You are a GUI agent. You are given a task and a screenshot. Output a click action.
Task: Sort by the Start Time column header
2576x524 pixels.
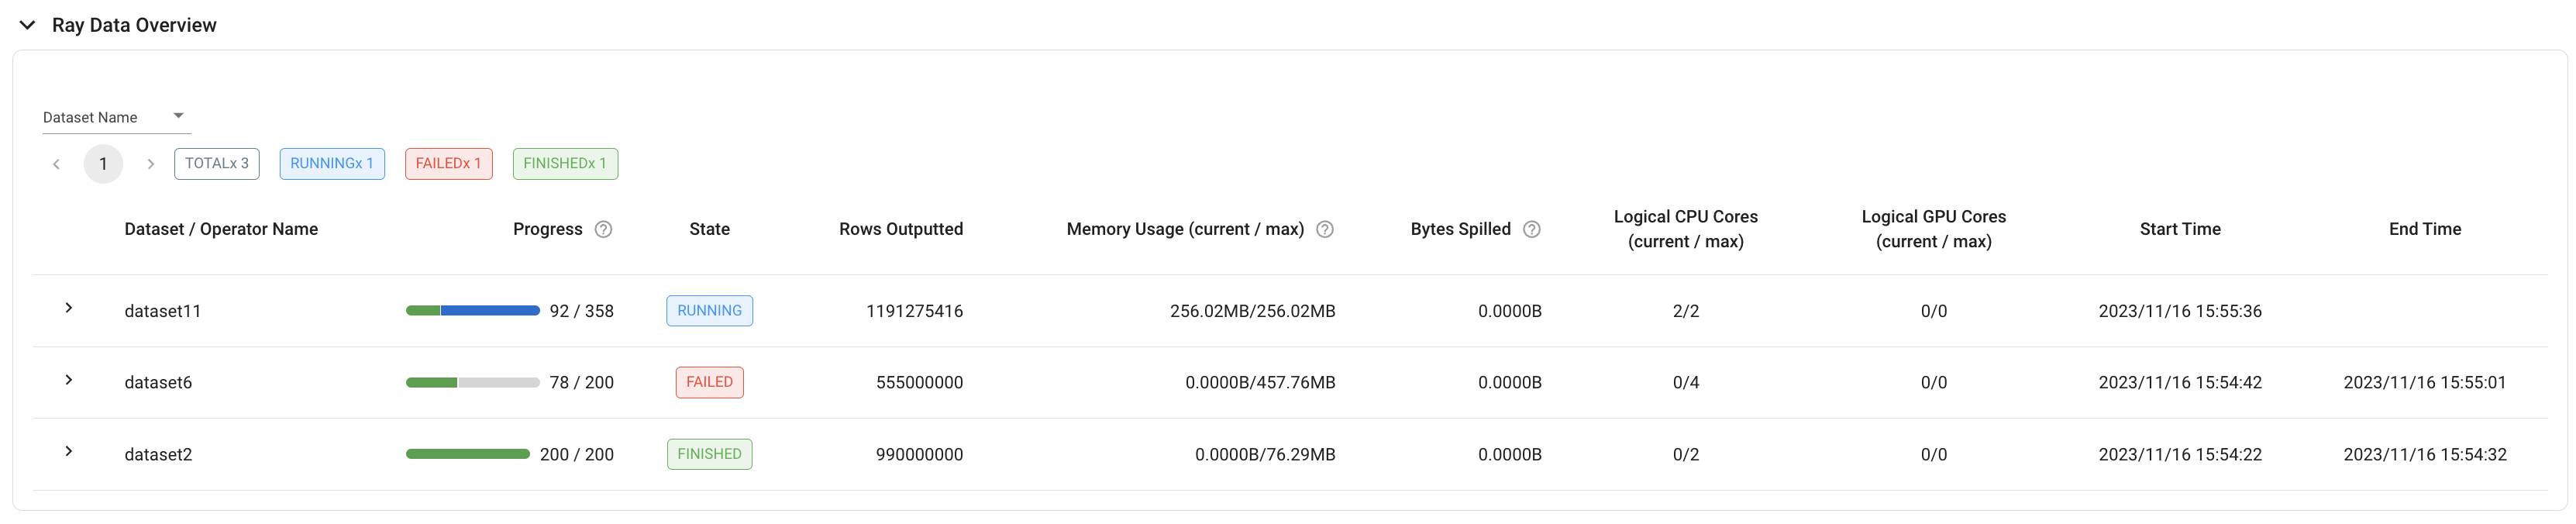click(2180, 229)
